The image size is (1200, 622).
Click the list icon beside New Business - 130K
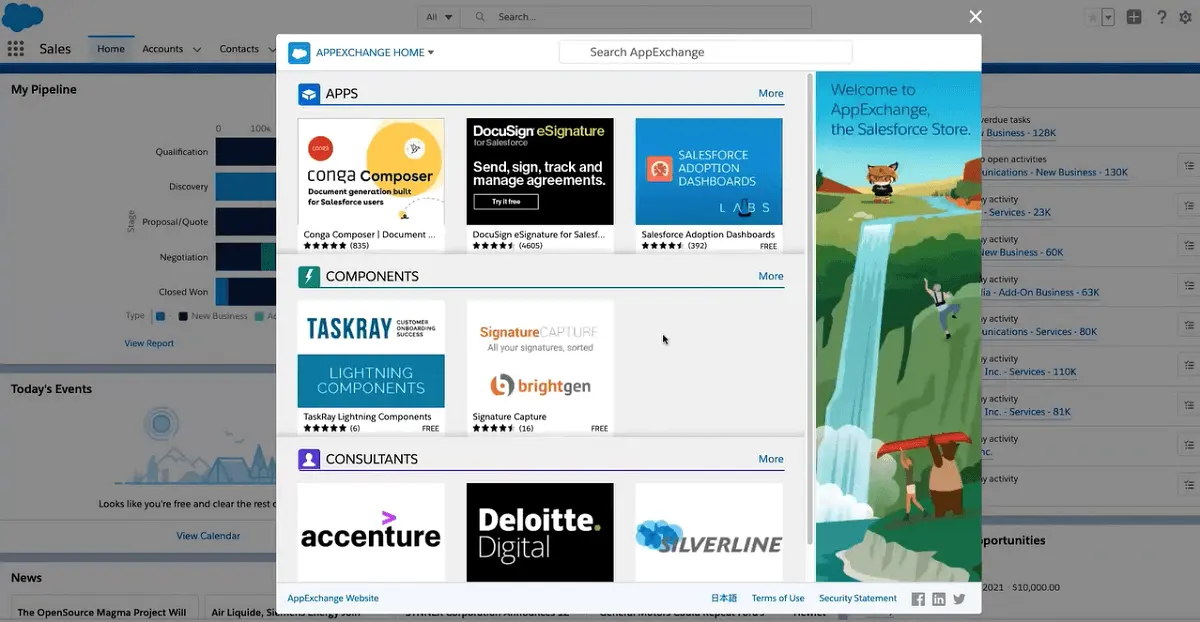(1189, 166)
